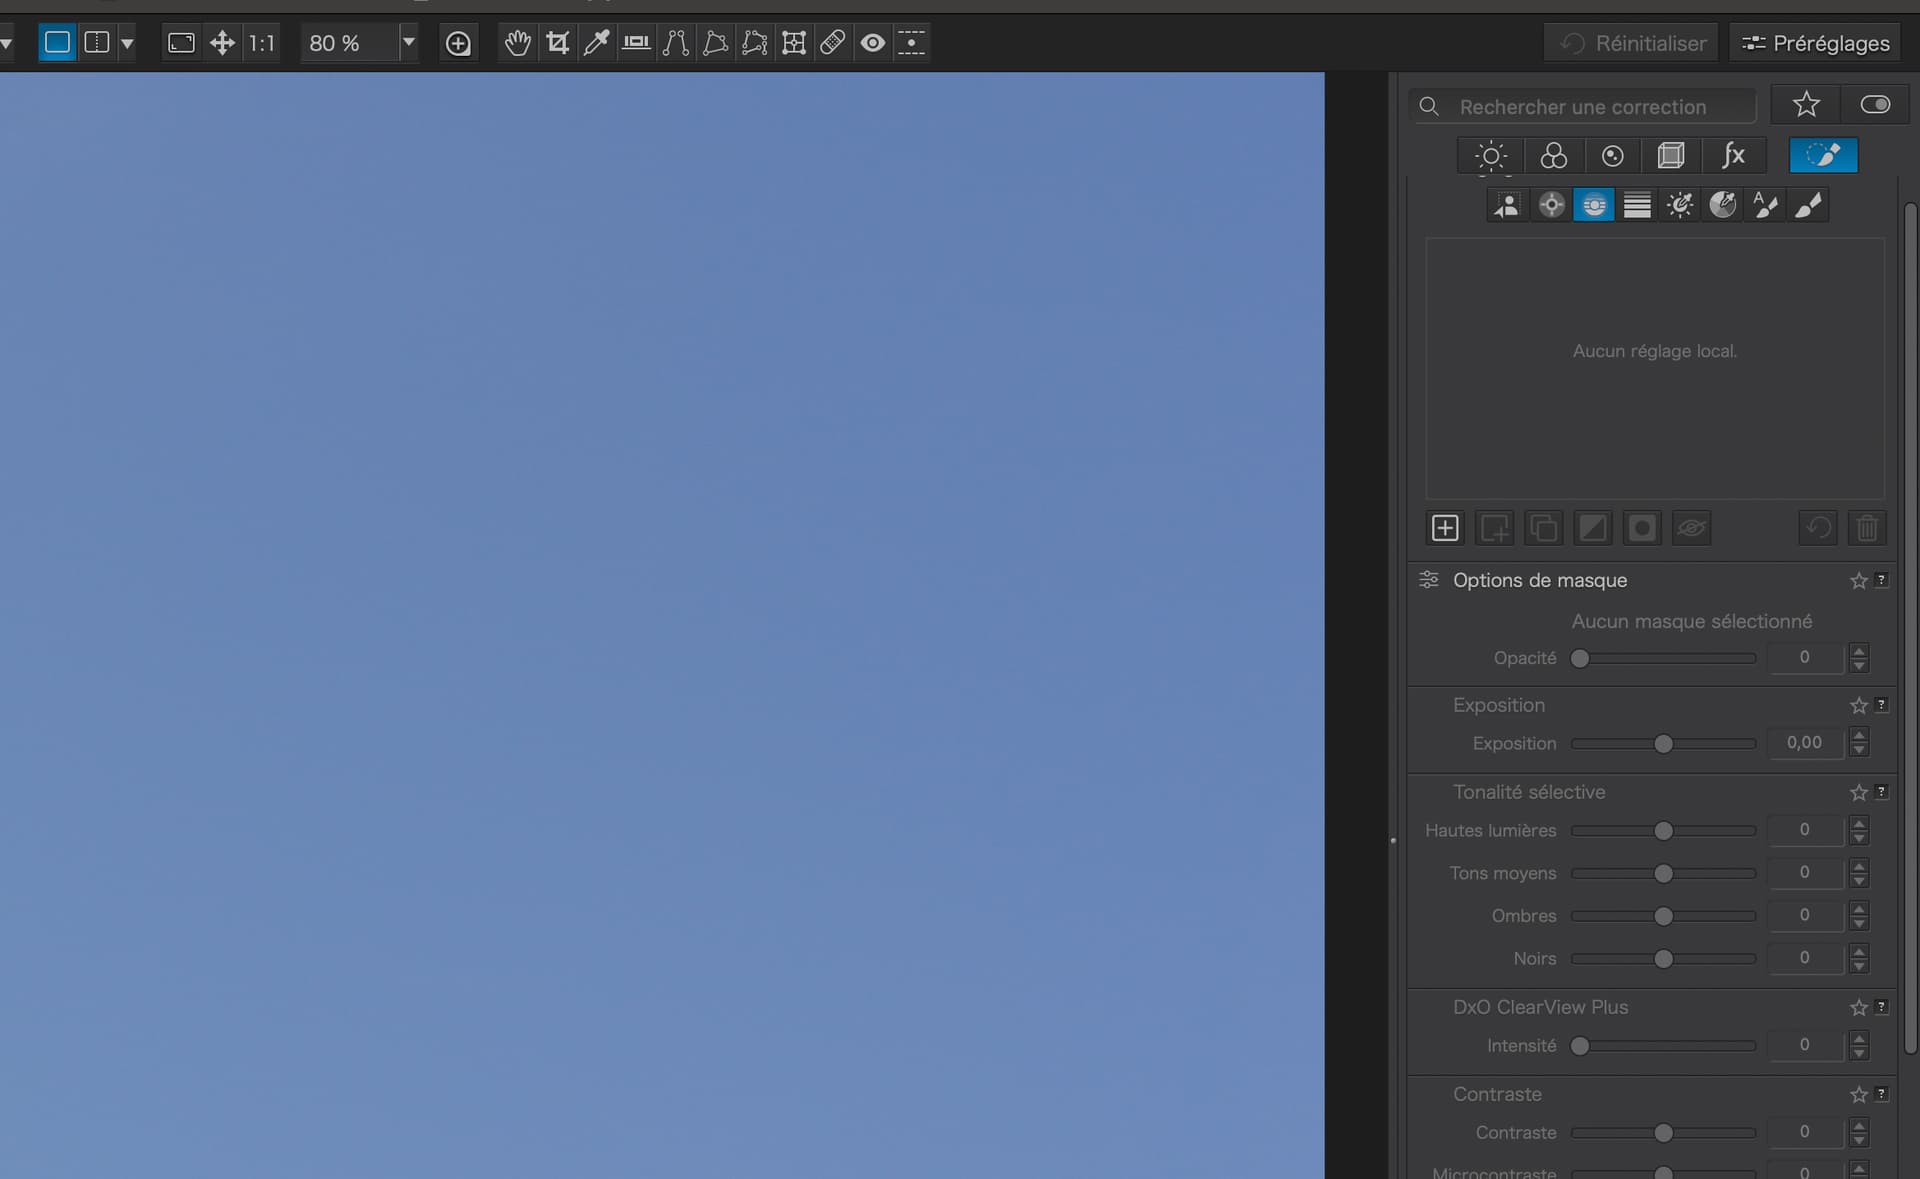Screen dimensions: 1920x1179
Task: Expand the compare view mode dropdown arrow
Action: tap(127, 43)
